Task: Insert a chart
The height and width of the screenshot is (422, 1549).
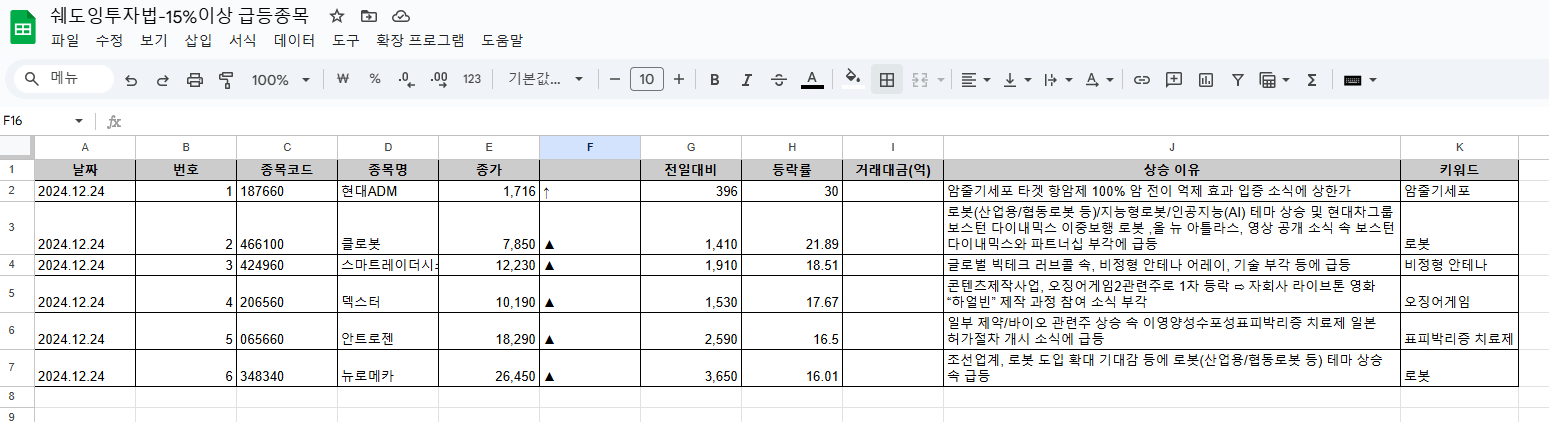Action: tap(1206, 80)
